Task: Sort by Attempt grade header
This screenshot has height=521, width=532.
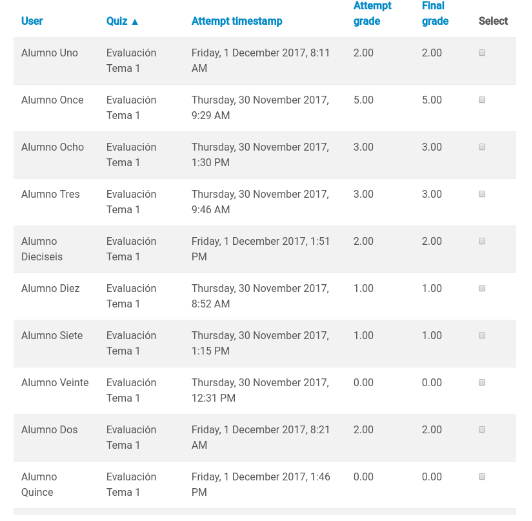Action: (x=372, y=14)
